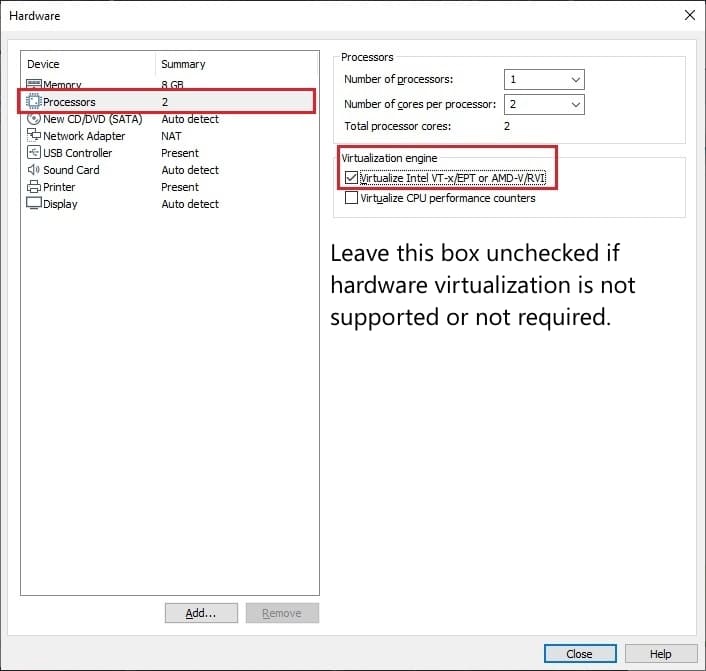Image resolution: width=706 pixels, height=671 pixels.
Task: Select the Network Adapter NAT summary row
Action: pos(171,136)
